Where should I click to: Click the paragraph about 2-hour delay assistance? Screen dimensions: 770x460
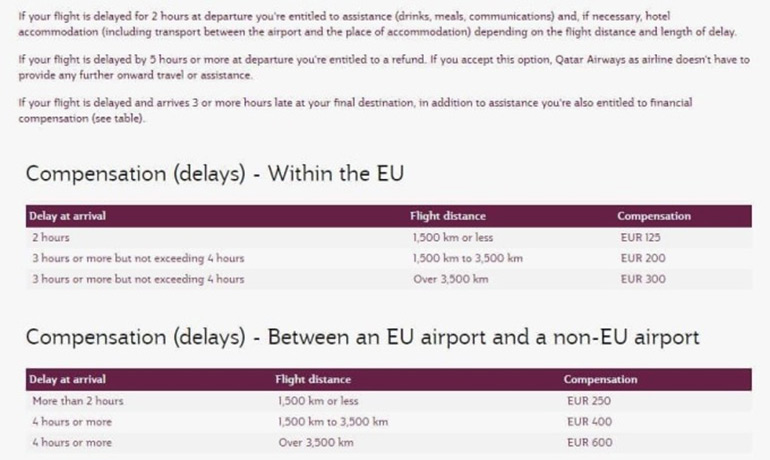[x=380, y=24]
